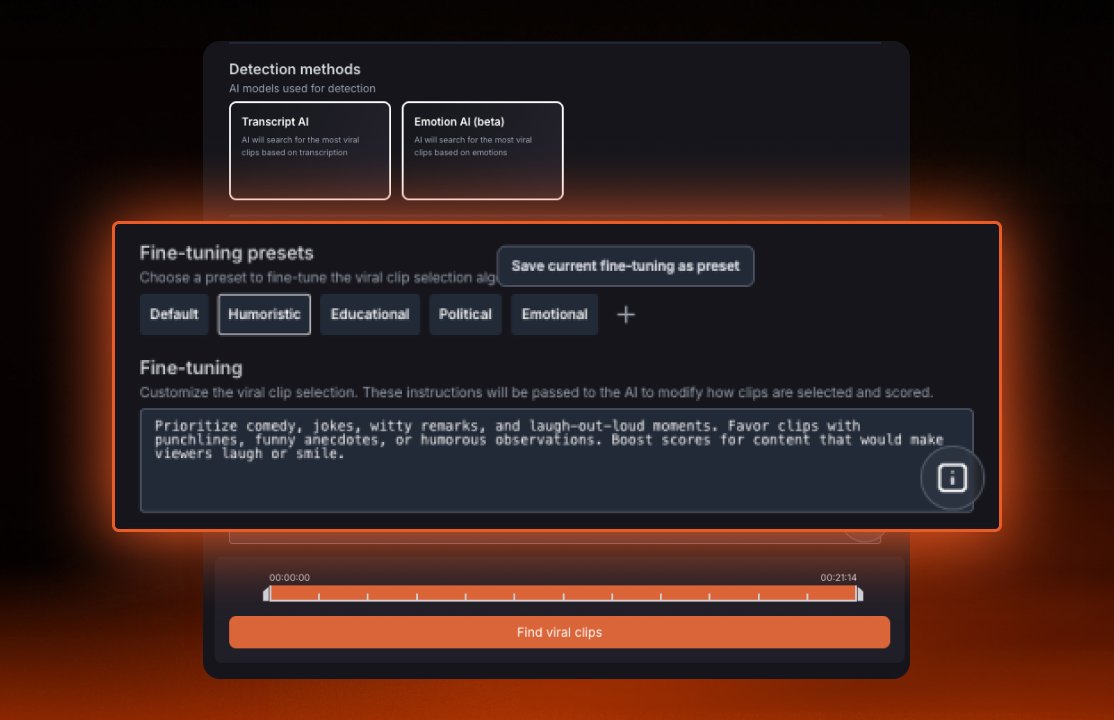Apply the Emotional preset

[x=554, y=314]
